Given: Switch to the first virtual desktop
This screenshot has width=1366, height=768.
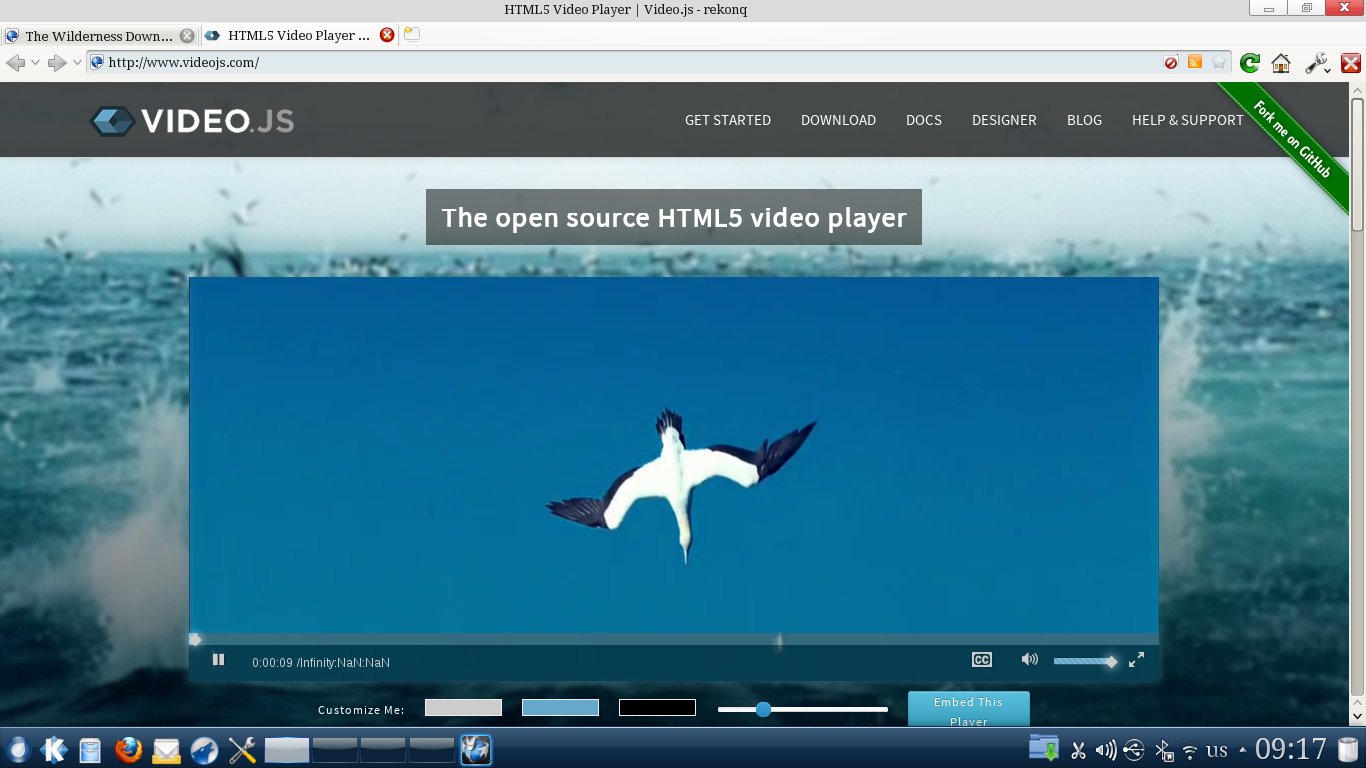Looking at the screenshot, I should click(286, 750).
